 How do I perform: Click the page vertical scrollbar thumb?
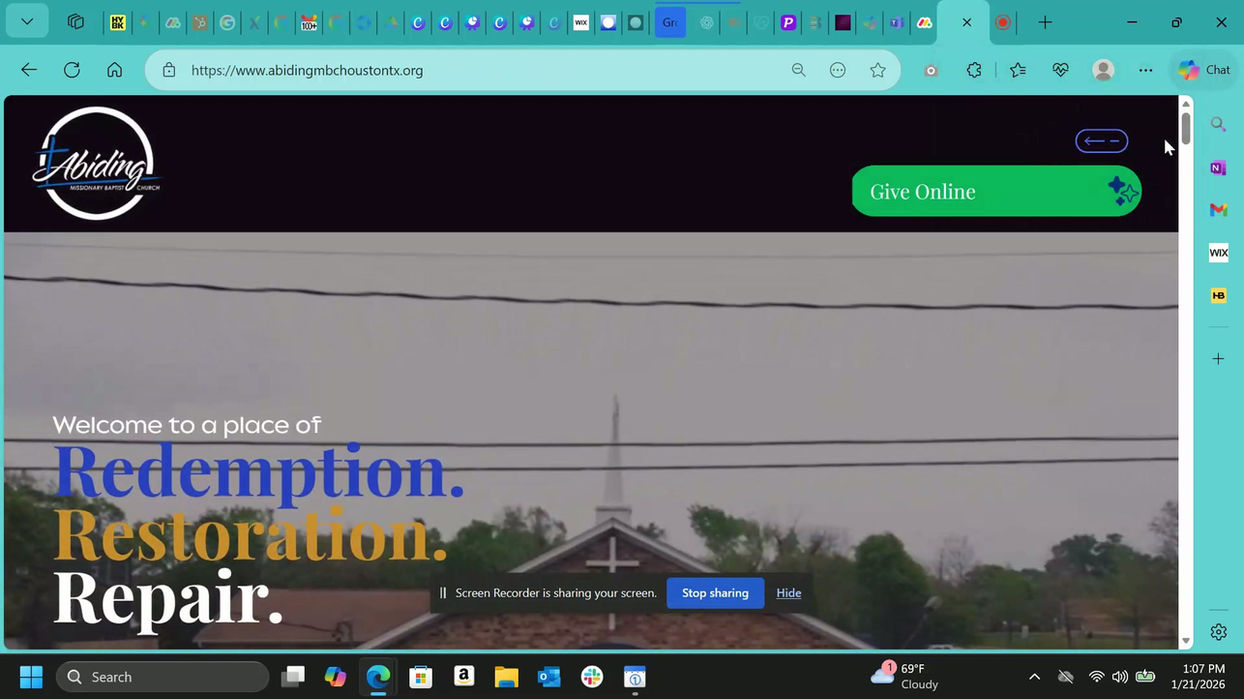click(1186, 128)
